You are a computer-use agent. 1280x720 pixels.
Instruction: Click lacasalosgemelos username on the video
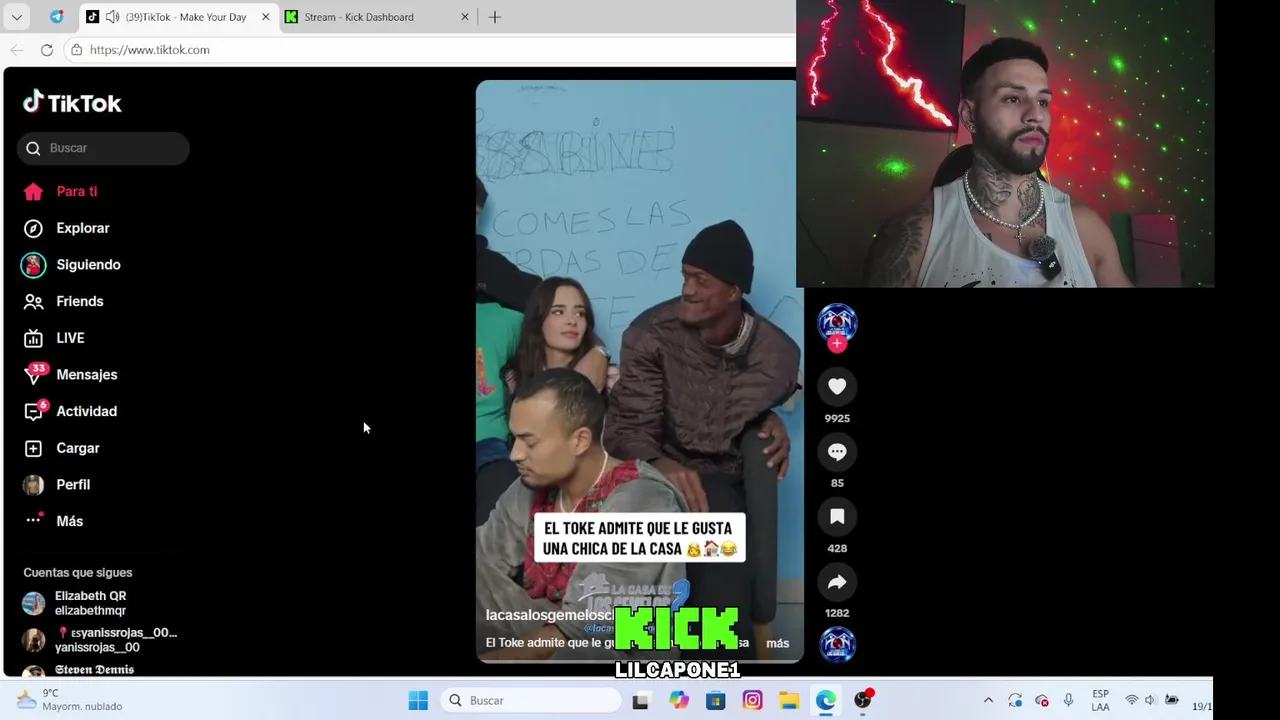pyautogui.click(x=548, y=615)
